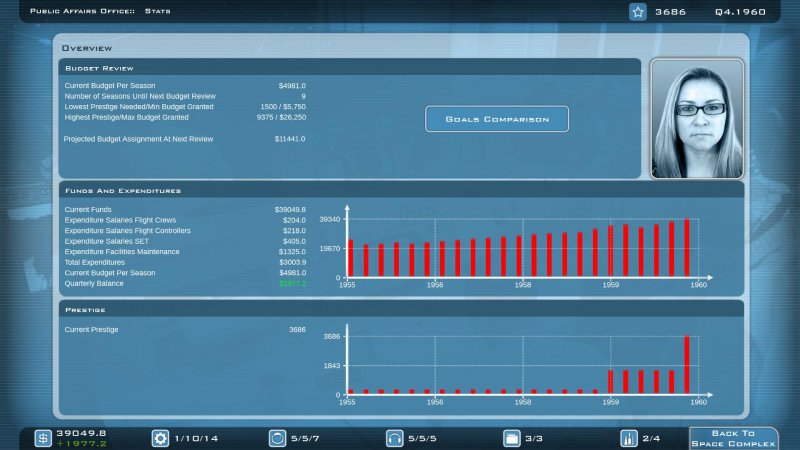Click the tallest bar in prestige chart
The width and height of the screenshot is (800, 450).
[x=687, y=364]
